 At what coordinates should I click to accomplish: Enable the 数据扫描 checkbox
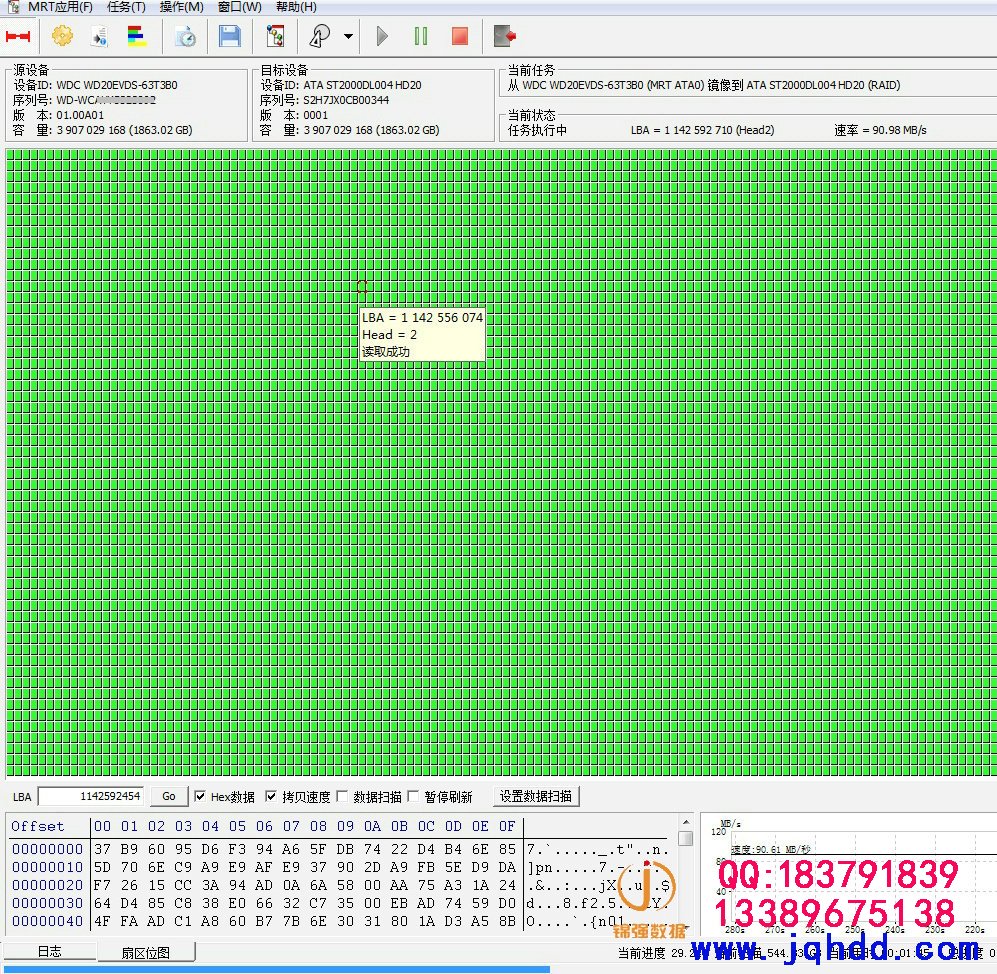tap(343, 797)
